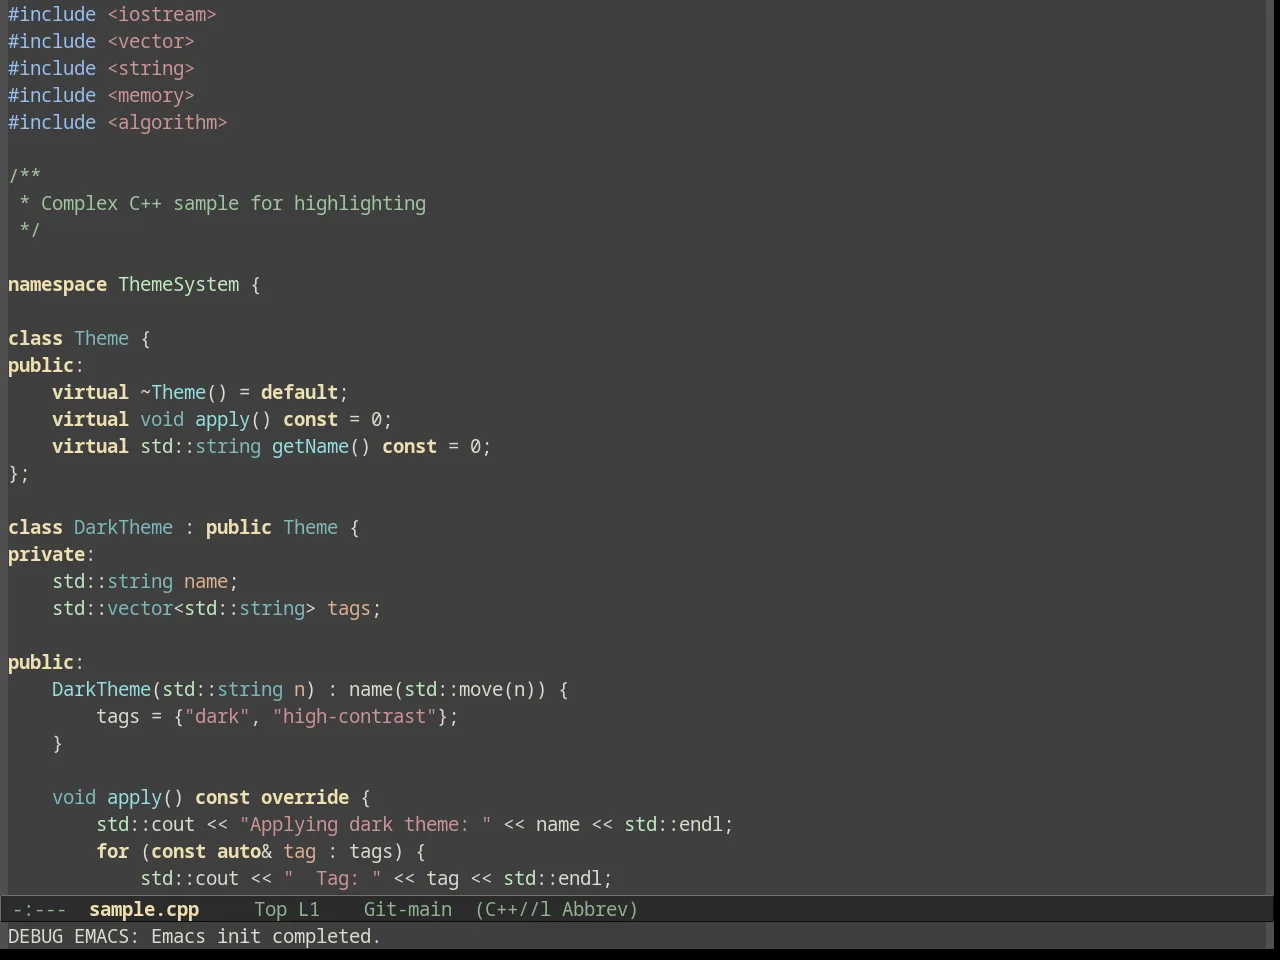The width and height of the screenshot is (1280, 960).
Task: Click 'move' in 'std::move(n)'
Action: point(481,690)
